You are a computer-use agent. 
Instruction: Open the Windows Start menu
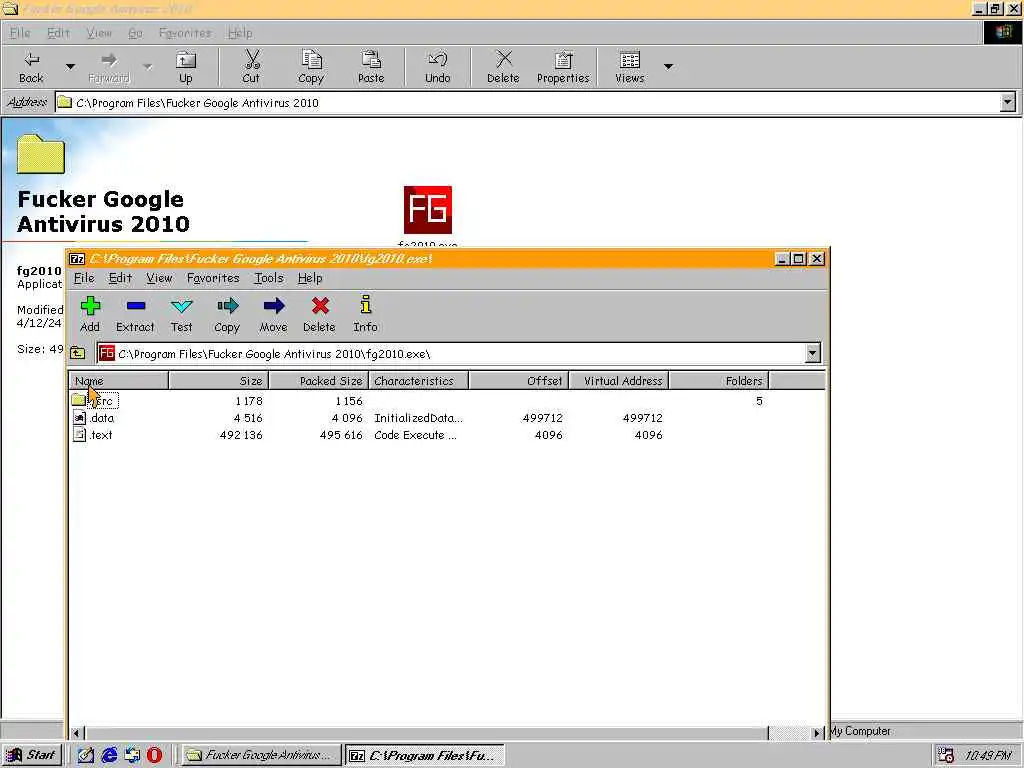click(x=32, y=755)
